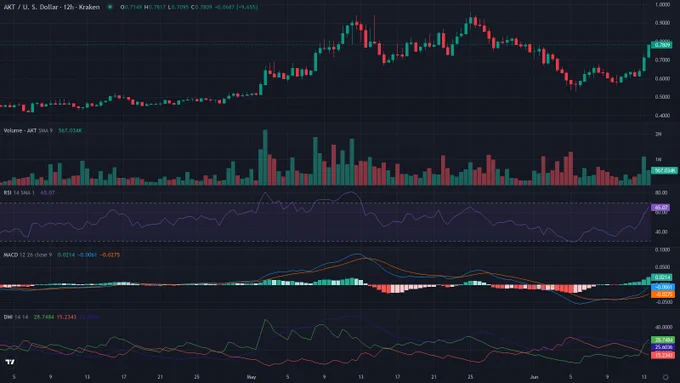Click the 0.0214 value in the MACD legend
Image resolution: width=680 pixels, height=383 pixels.
[66, 255]
